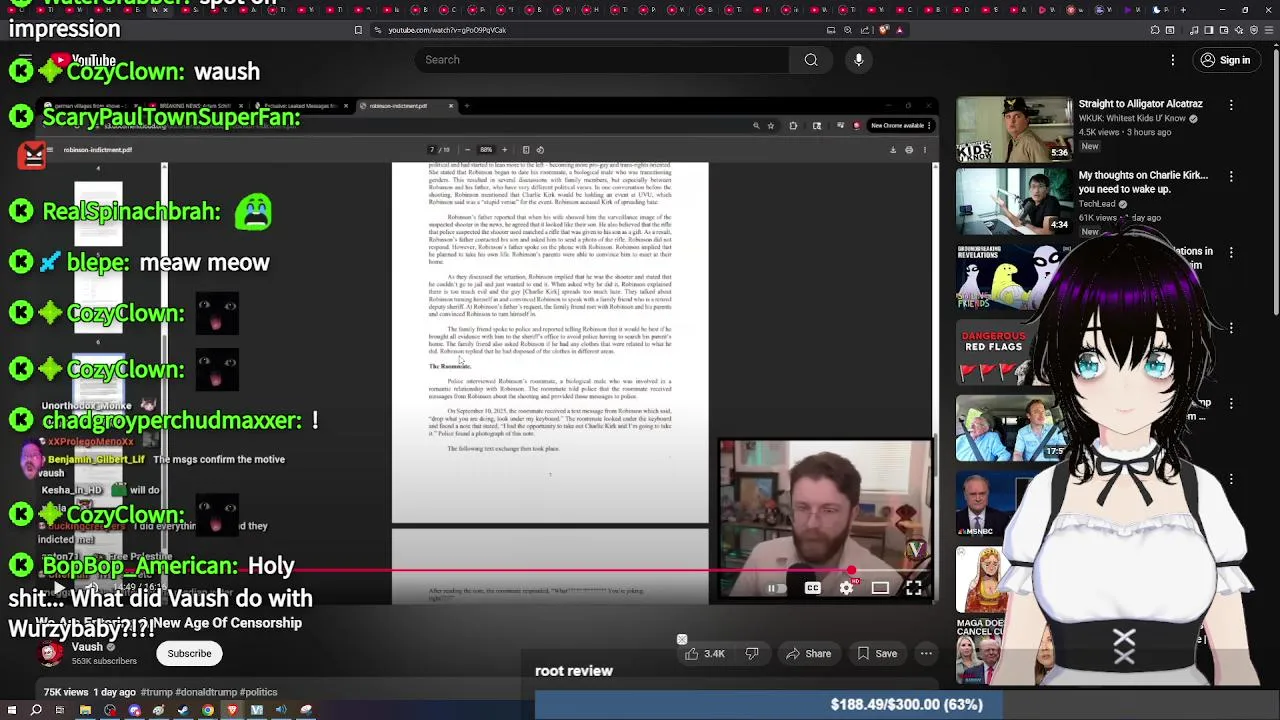1280x720 pixels.
Task: Click the #politics hashtag link
Action: [x=259, y=692]
